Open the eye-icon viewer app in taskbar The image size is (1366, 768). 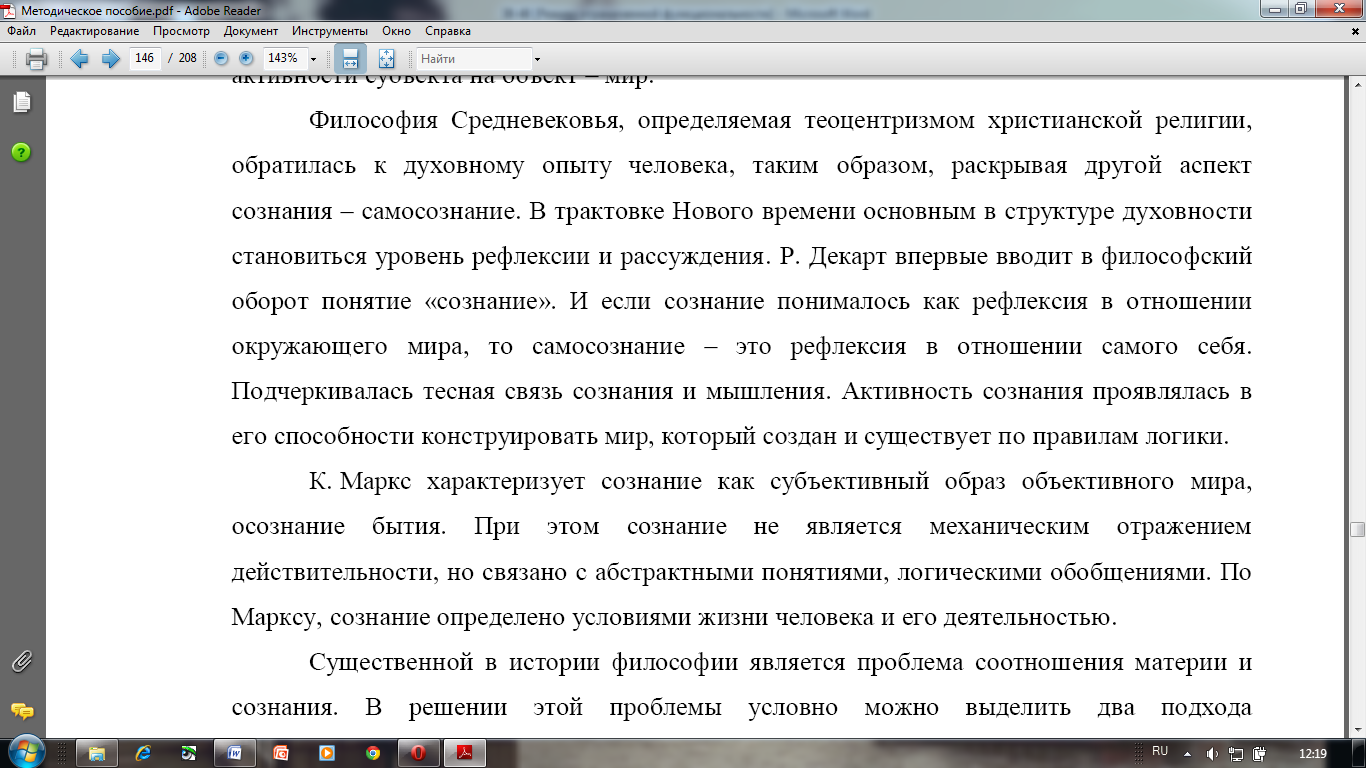189,753
